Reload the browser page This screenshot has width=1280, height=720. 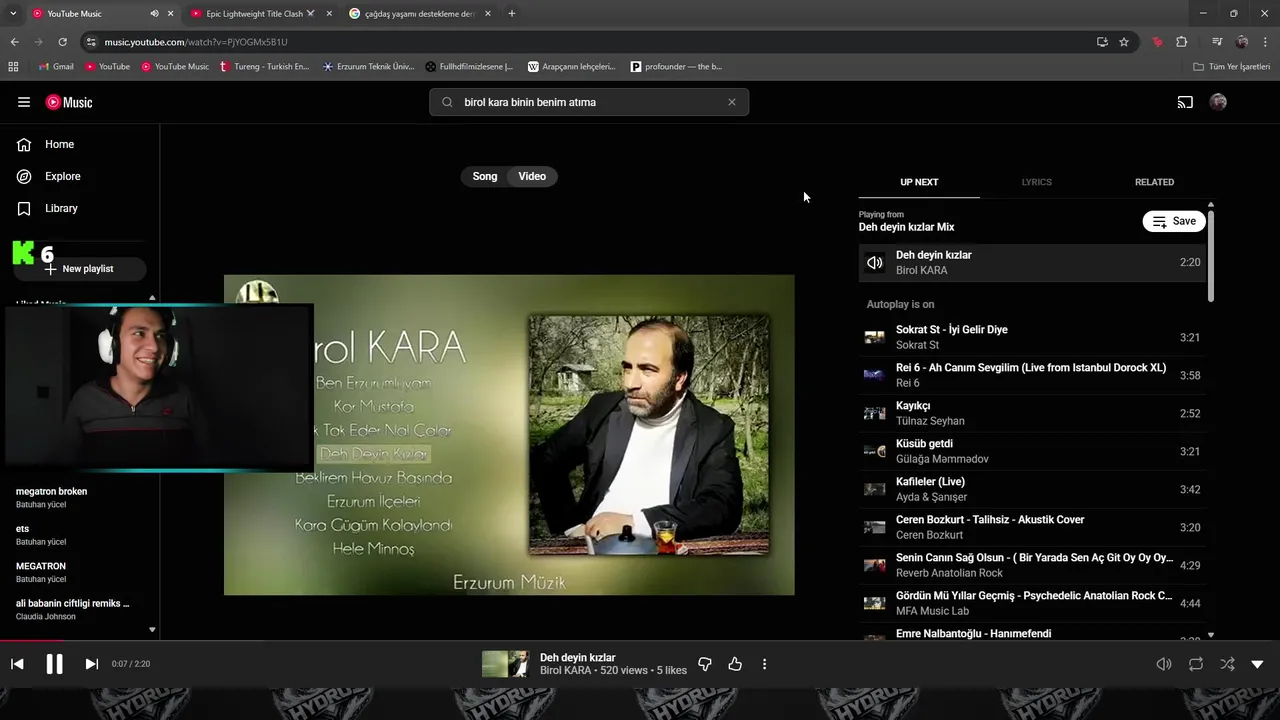point(62,42)
